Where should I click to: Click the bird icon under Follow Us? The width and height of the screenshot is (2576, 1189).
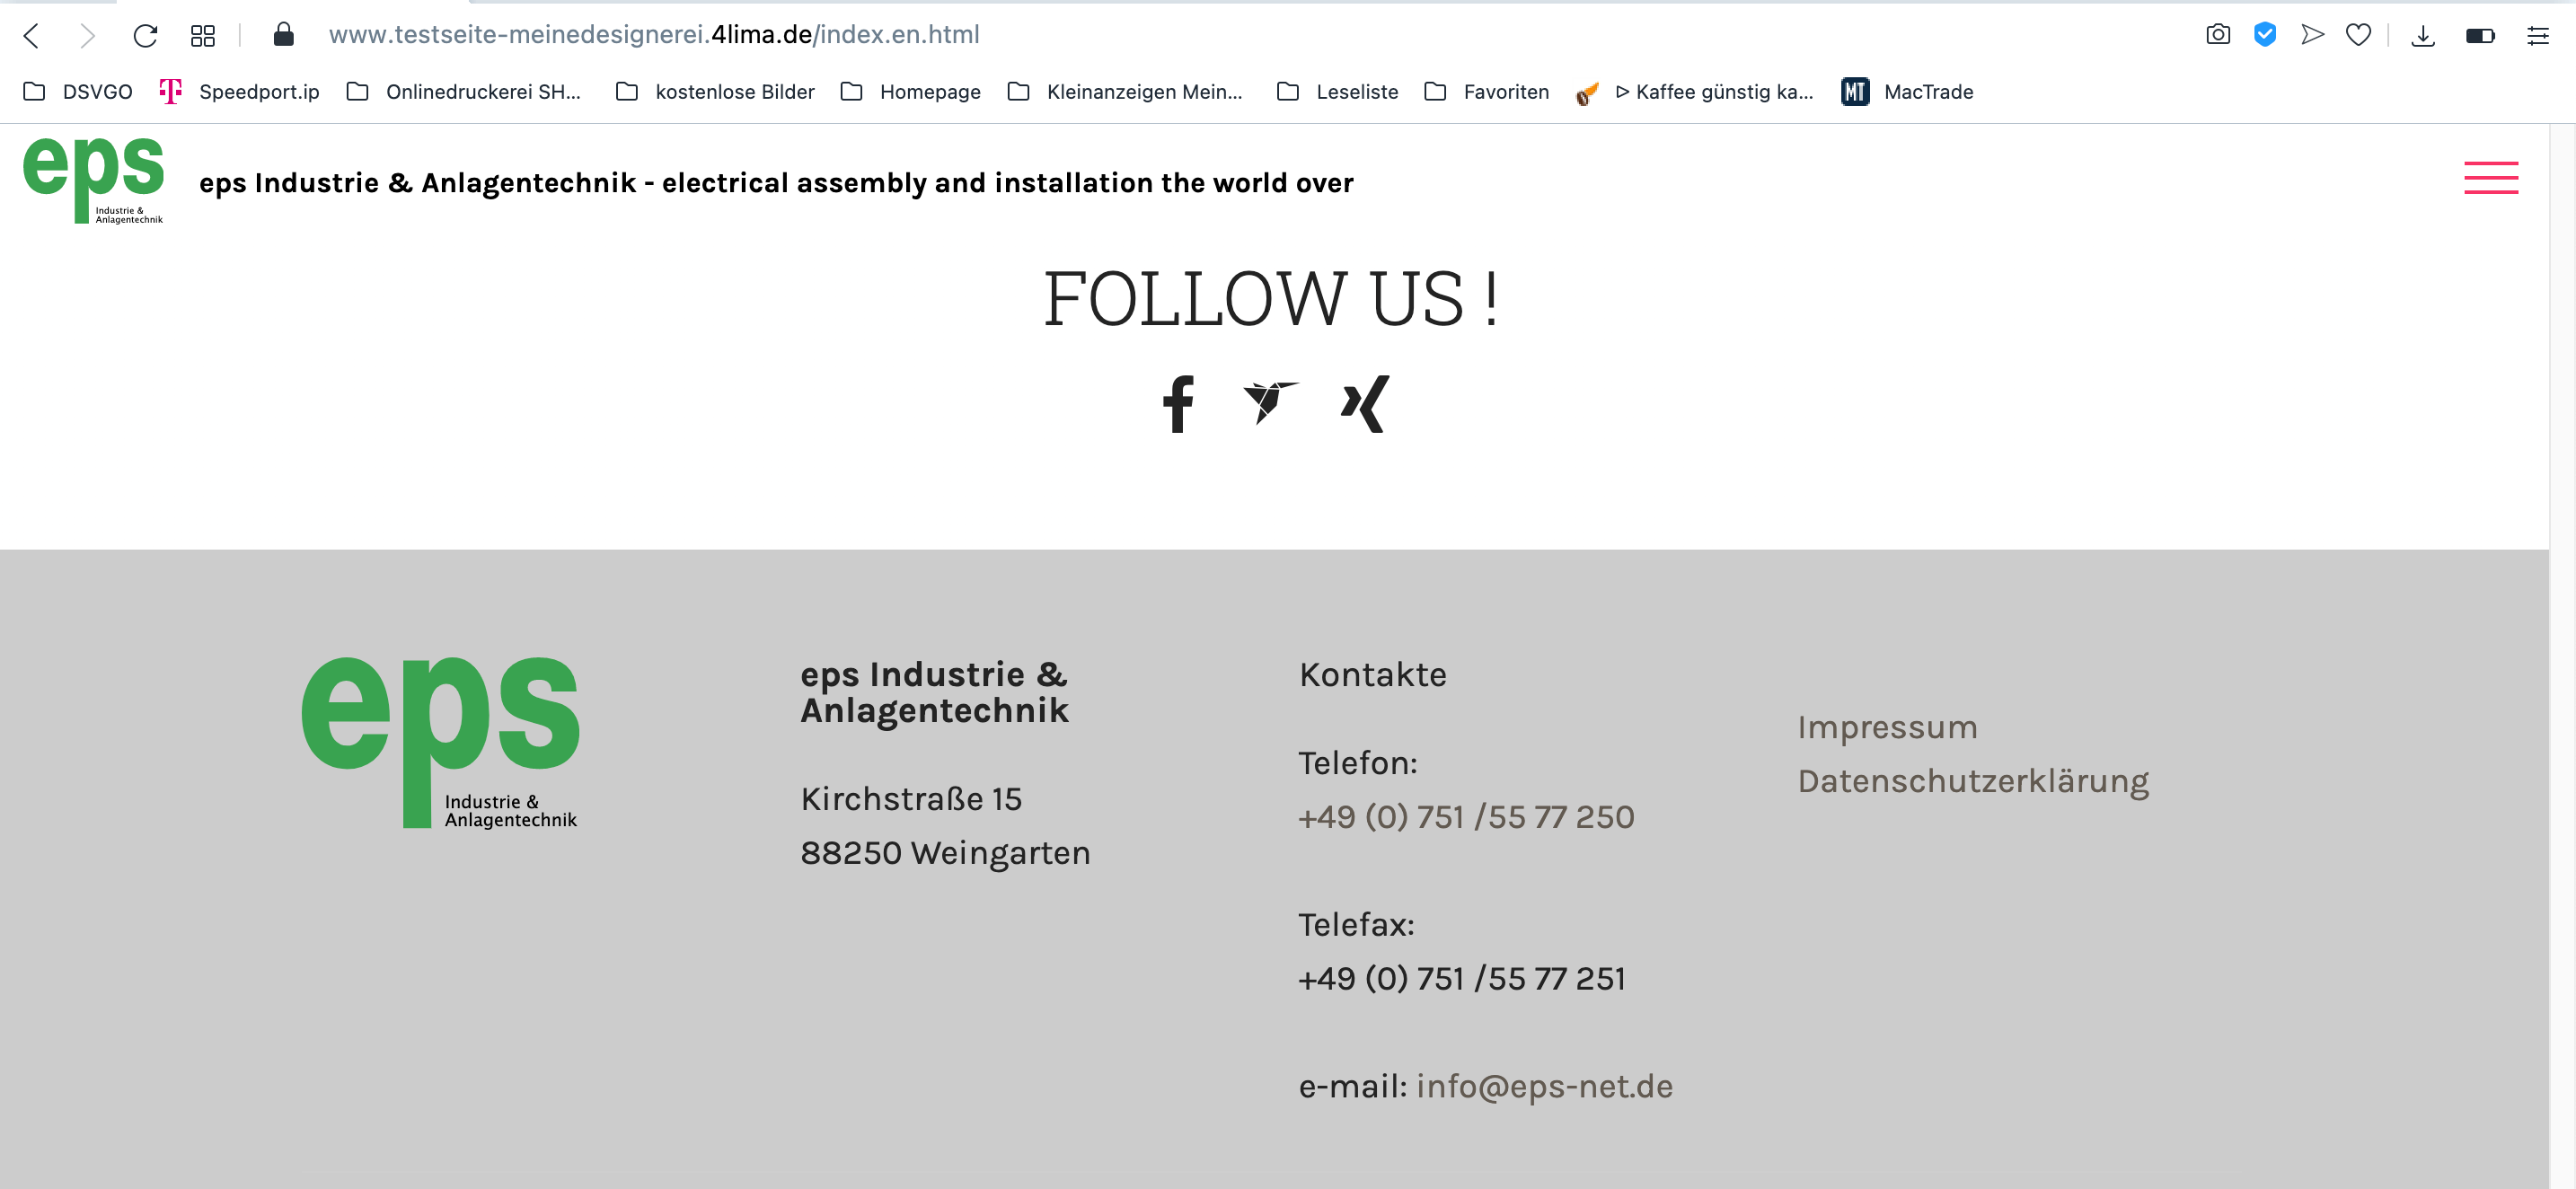click(x=1269, y=402)
